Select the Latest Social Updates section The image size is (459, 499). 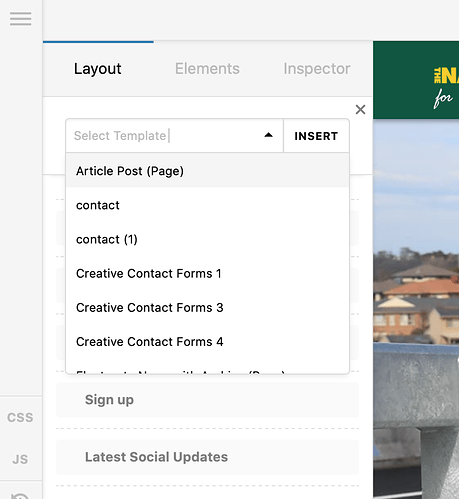pyautogui.click(x=207, y=457)
